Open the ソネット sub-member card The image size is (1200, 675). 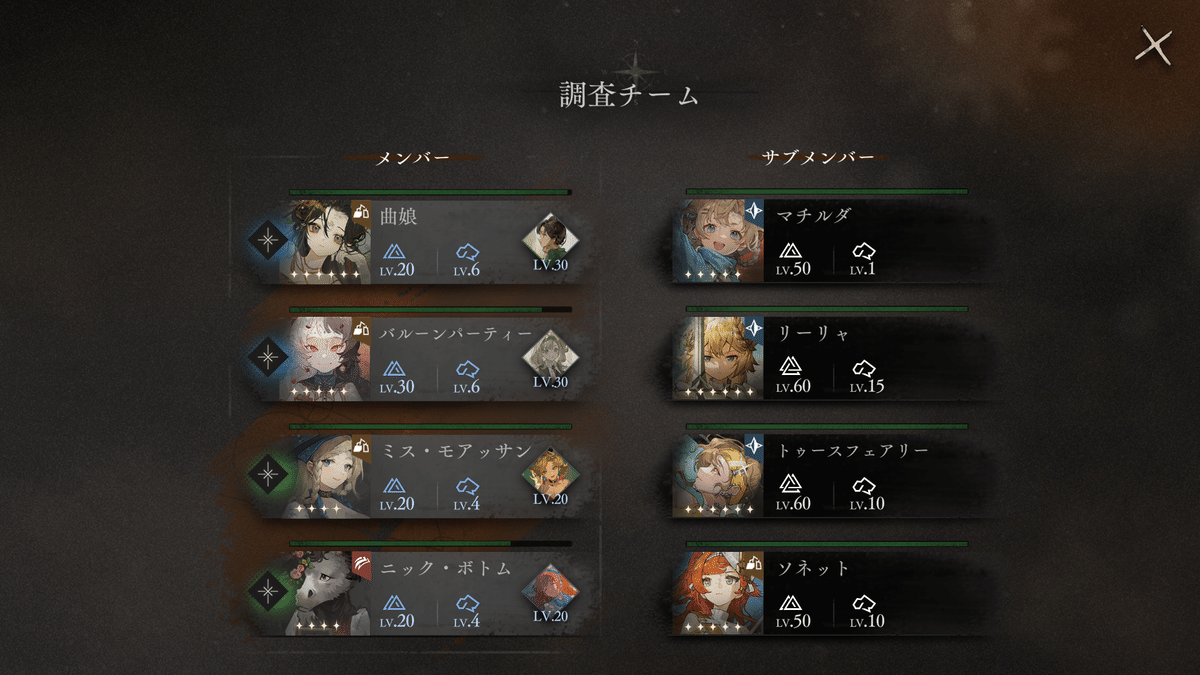pos(820,594)
